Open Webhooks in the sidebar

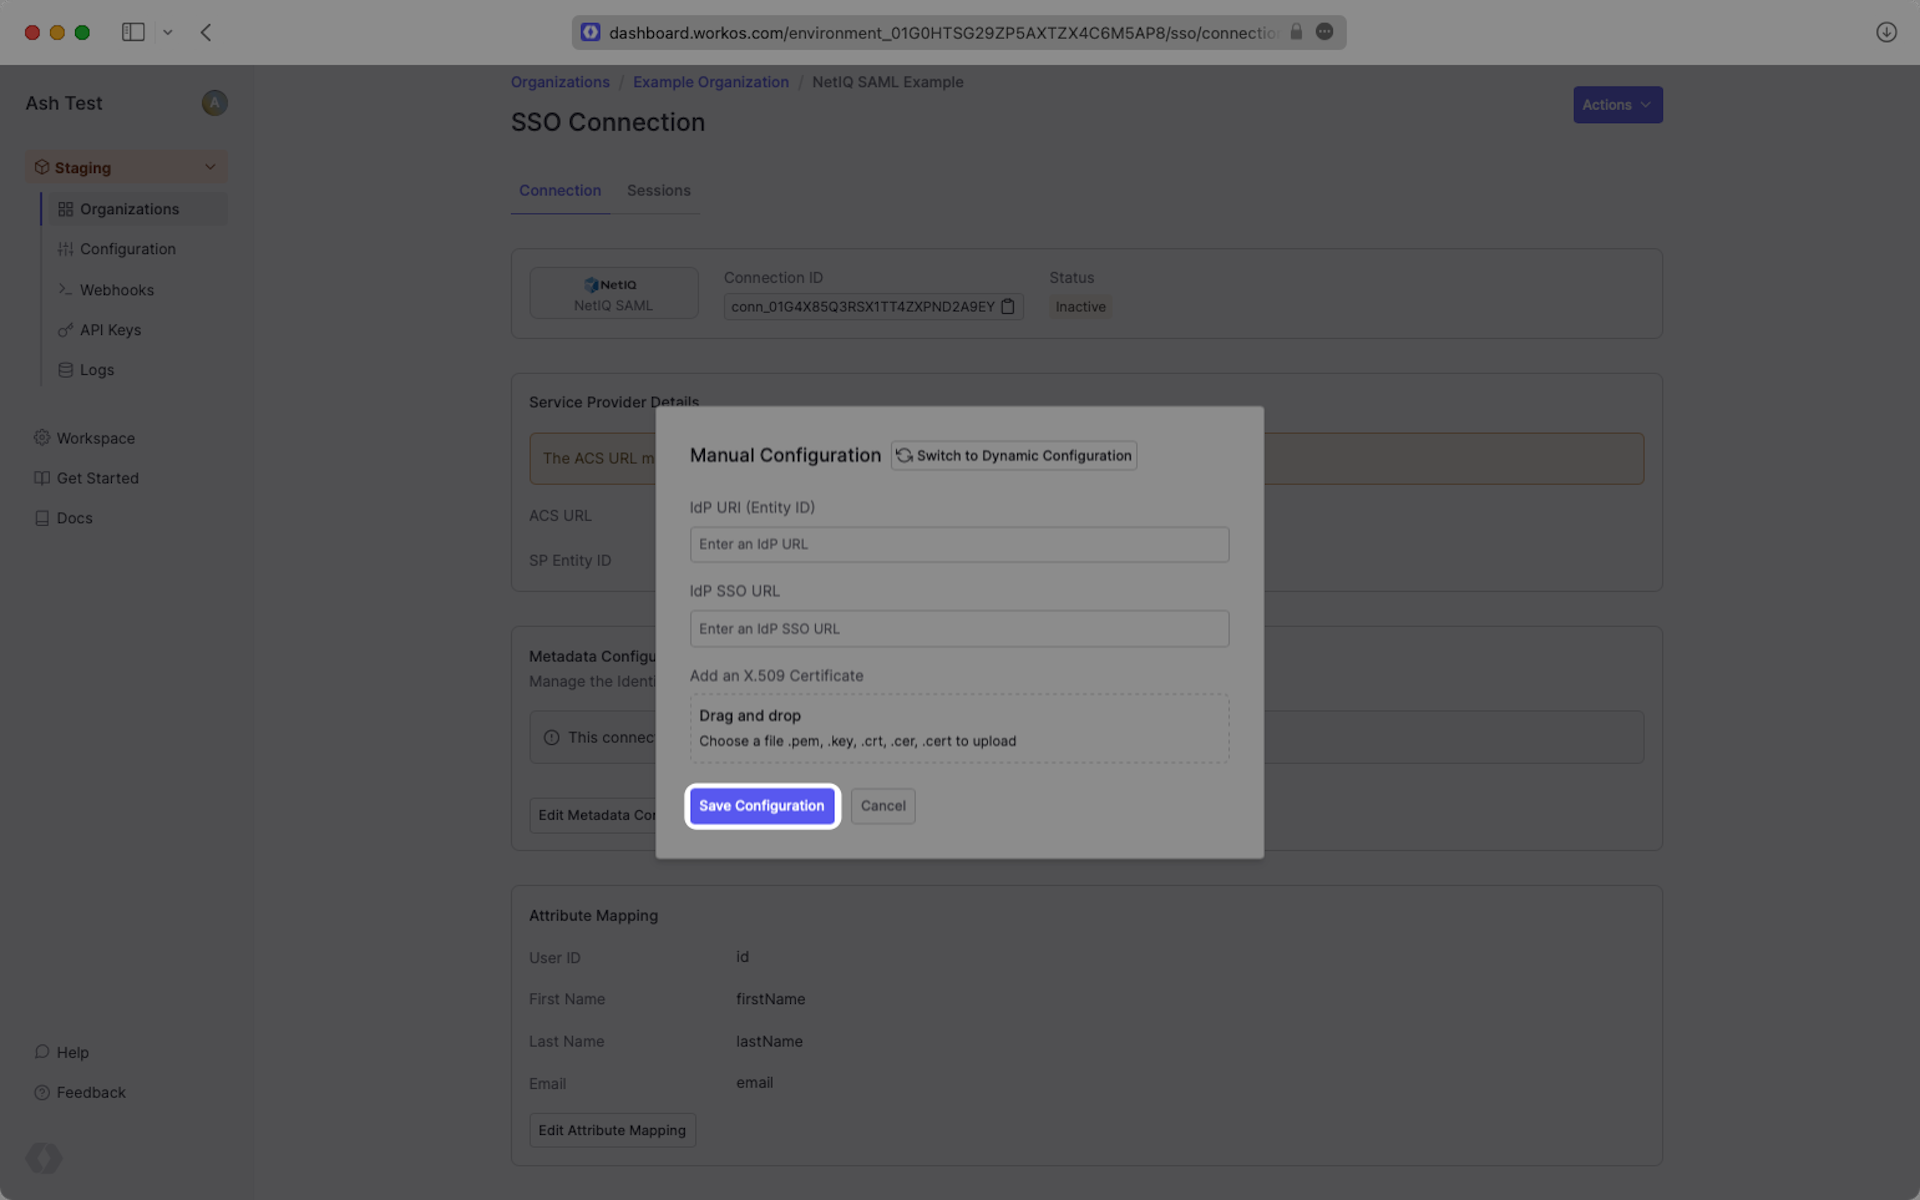pyautogui.click(x=116, y=290)
